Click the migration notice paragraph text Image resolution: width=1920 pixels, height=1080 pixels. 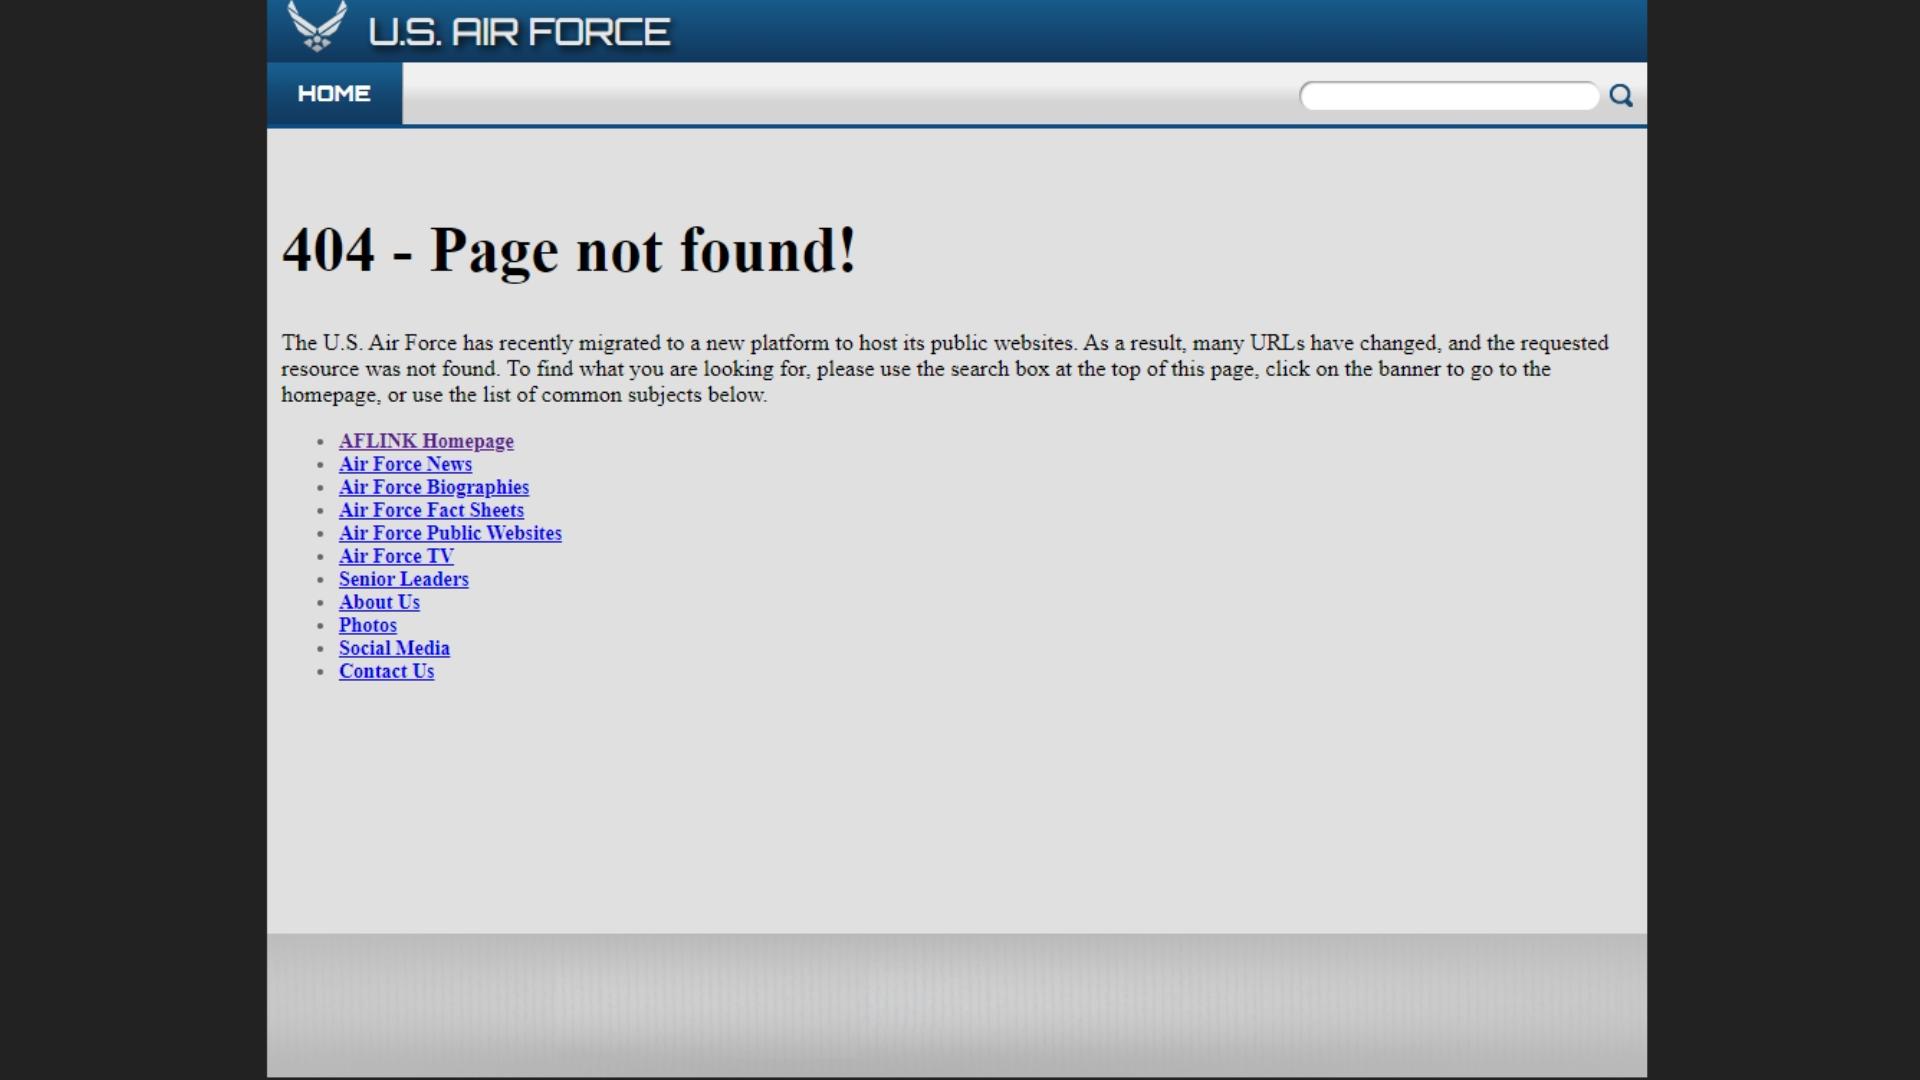[944, 369]
